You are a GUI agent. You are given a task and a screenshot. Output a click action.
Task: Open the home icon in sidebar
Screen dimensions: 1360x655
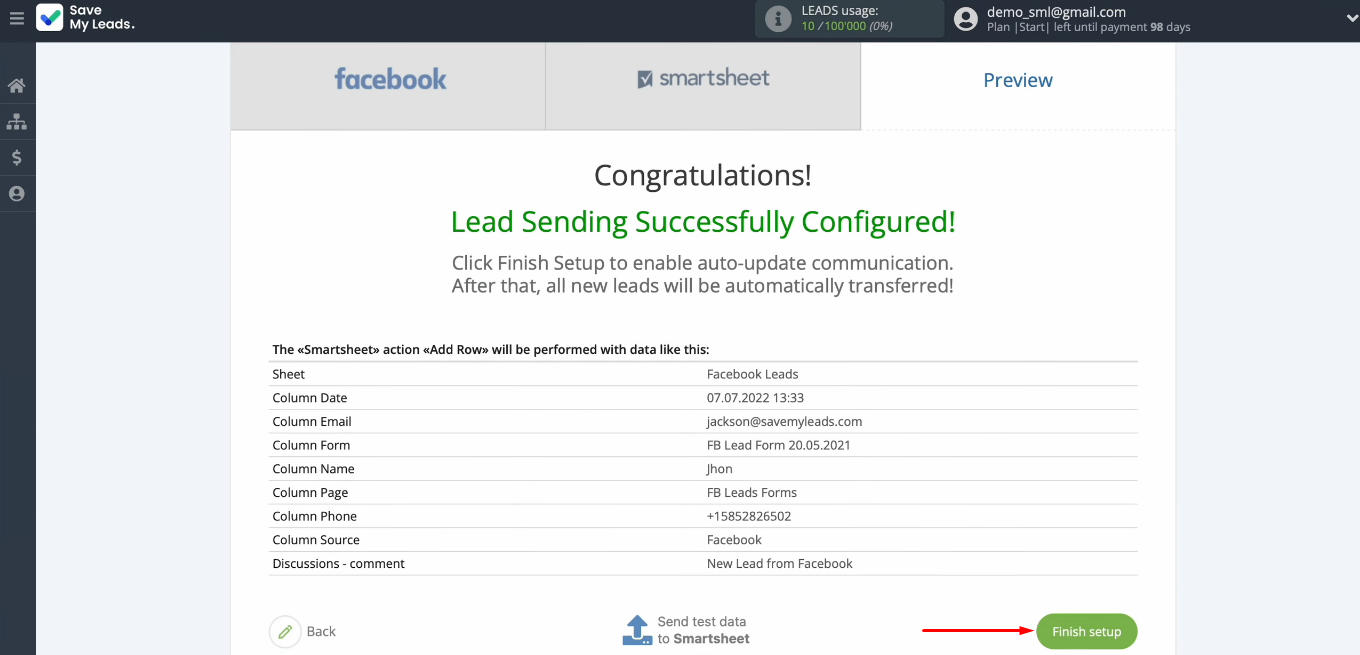tap(16, 86)
